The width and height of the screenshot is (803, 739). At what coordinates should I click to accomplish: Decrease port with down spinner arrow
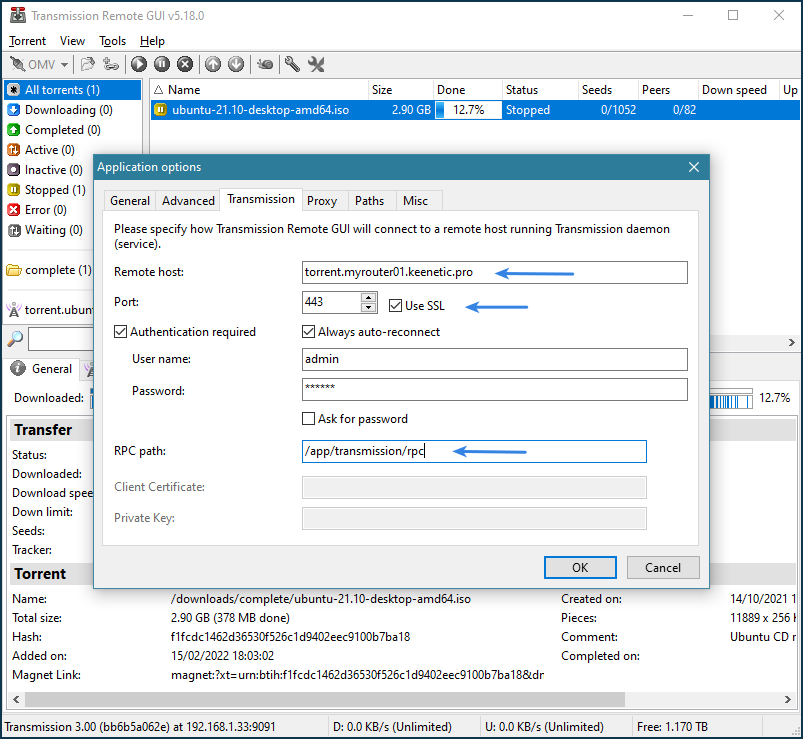click(369, 308)
